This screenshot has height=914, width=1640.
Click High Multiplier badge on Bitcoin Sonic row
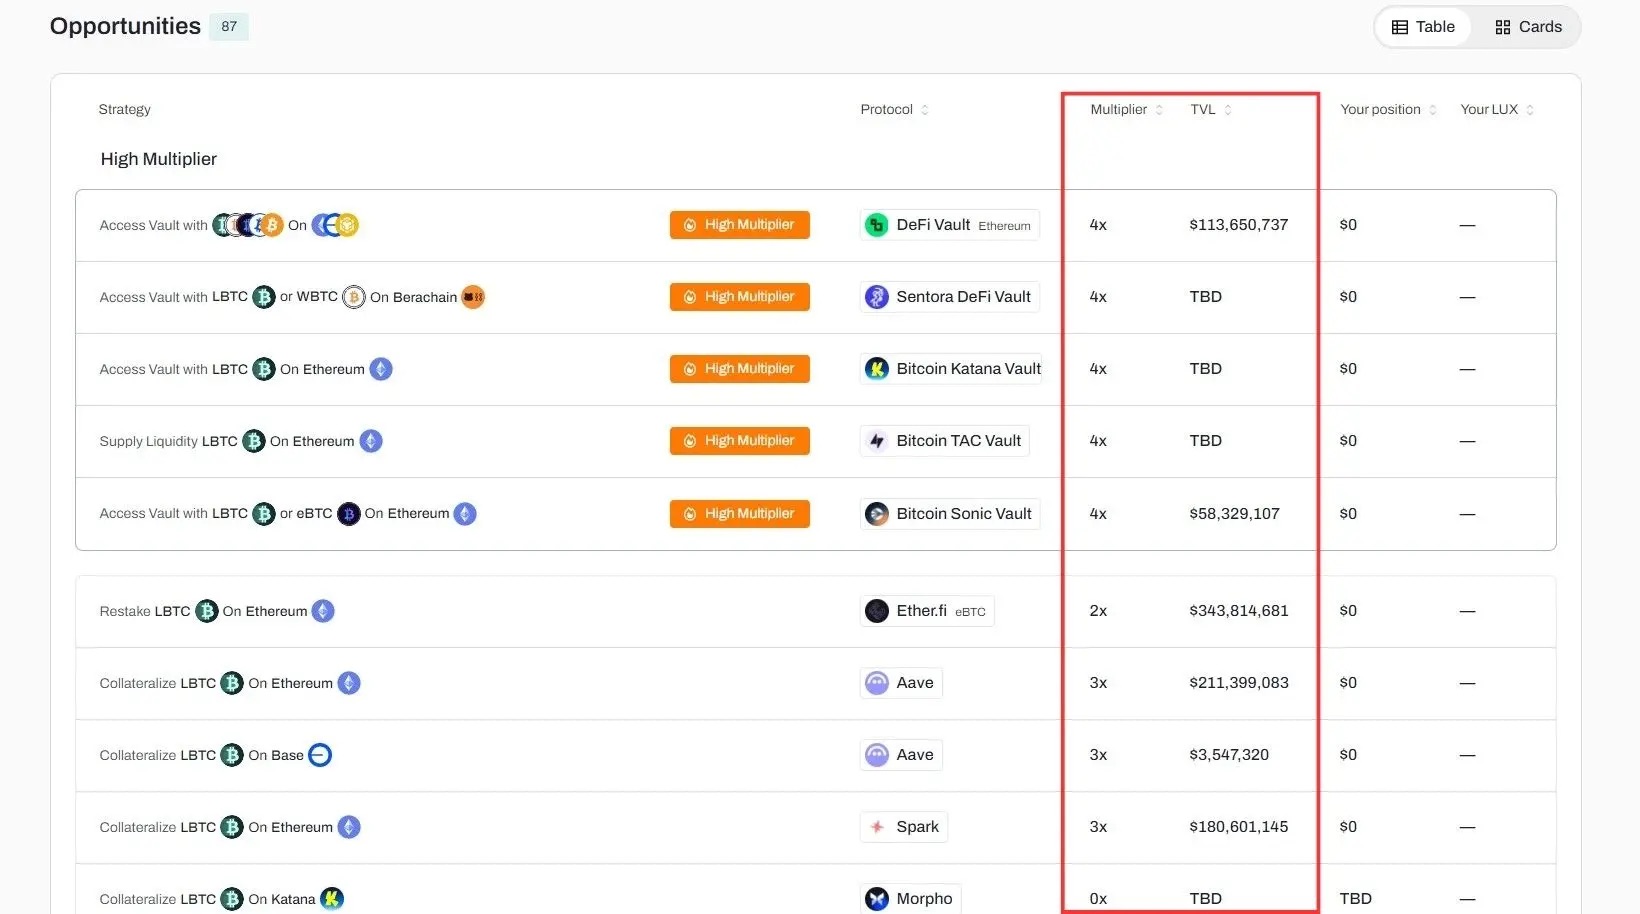click(x=739, y=514)
